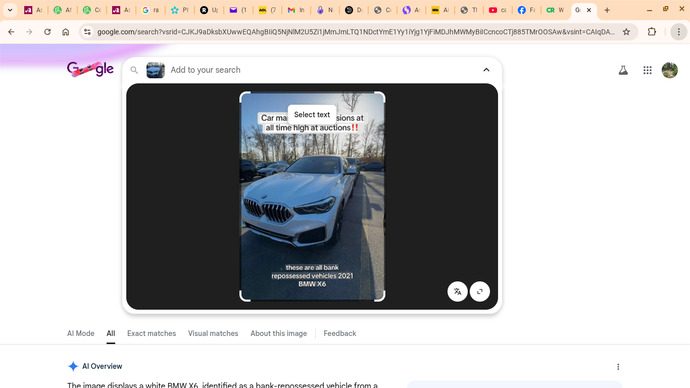
Task: Bookmark this page with the star
Action: pos(626,32)
